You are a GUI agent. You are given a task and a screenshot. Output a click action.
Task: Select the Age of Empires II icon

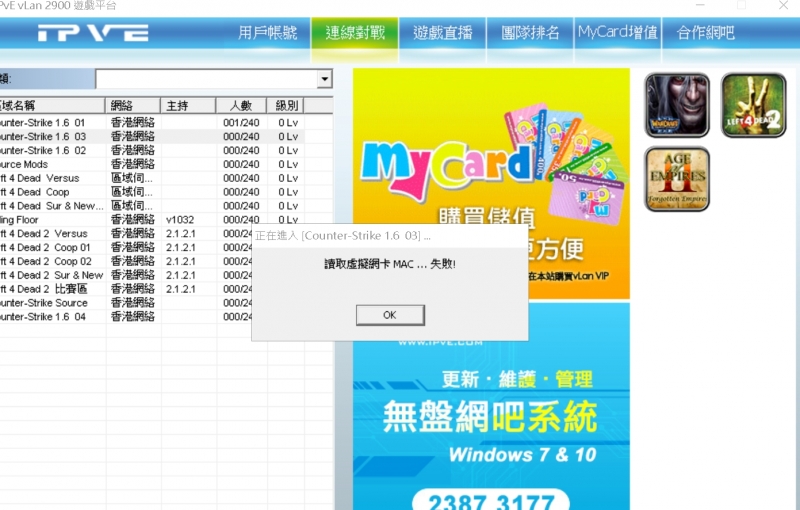pos(677,179)
